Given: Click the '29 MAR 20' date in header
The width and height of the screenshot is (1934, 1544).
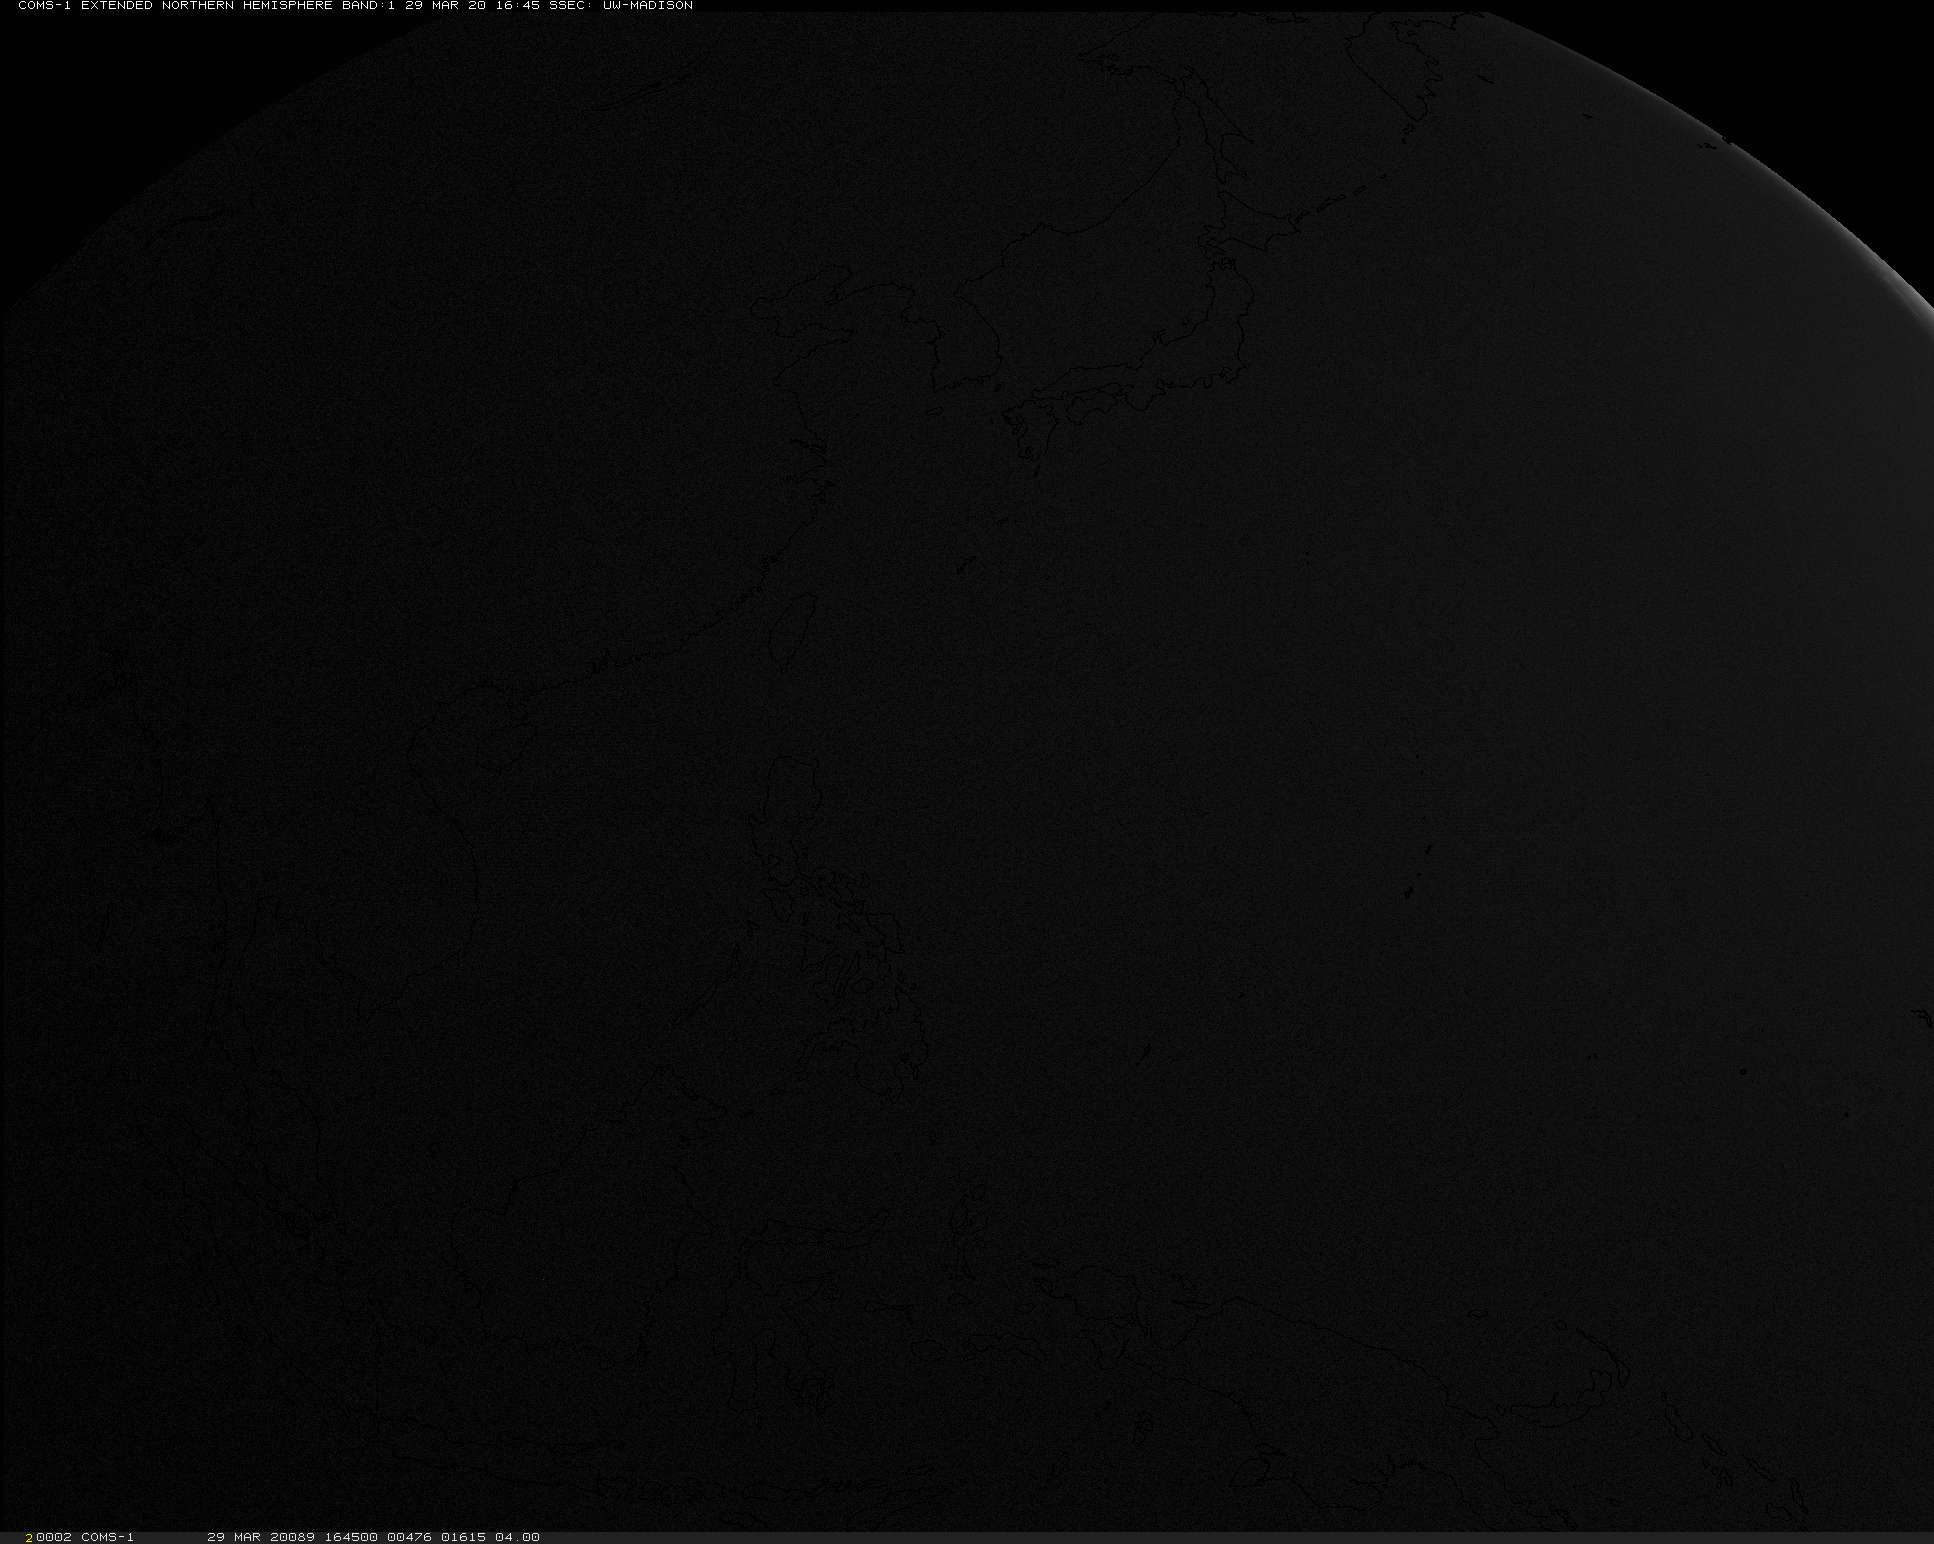Looking at the screenshot, I should coord(445,6).
